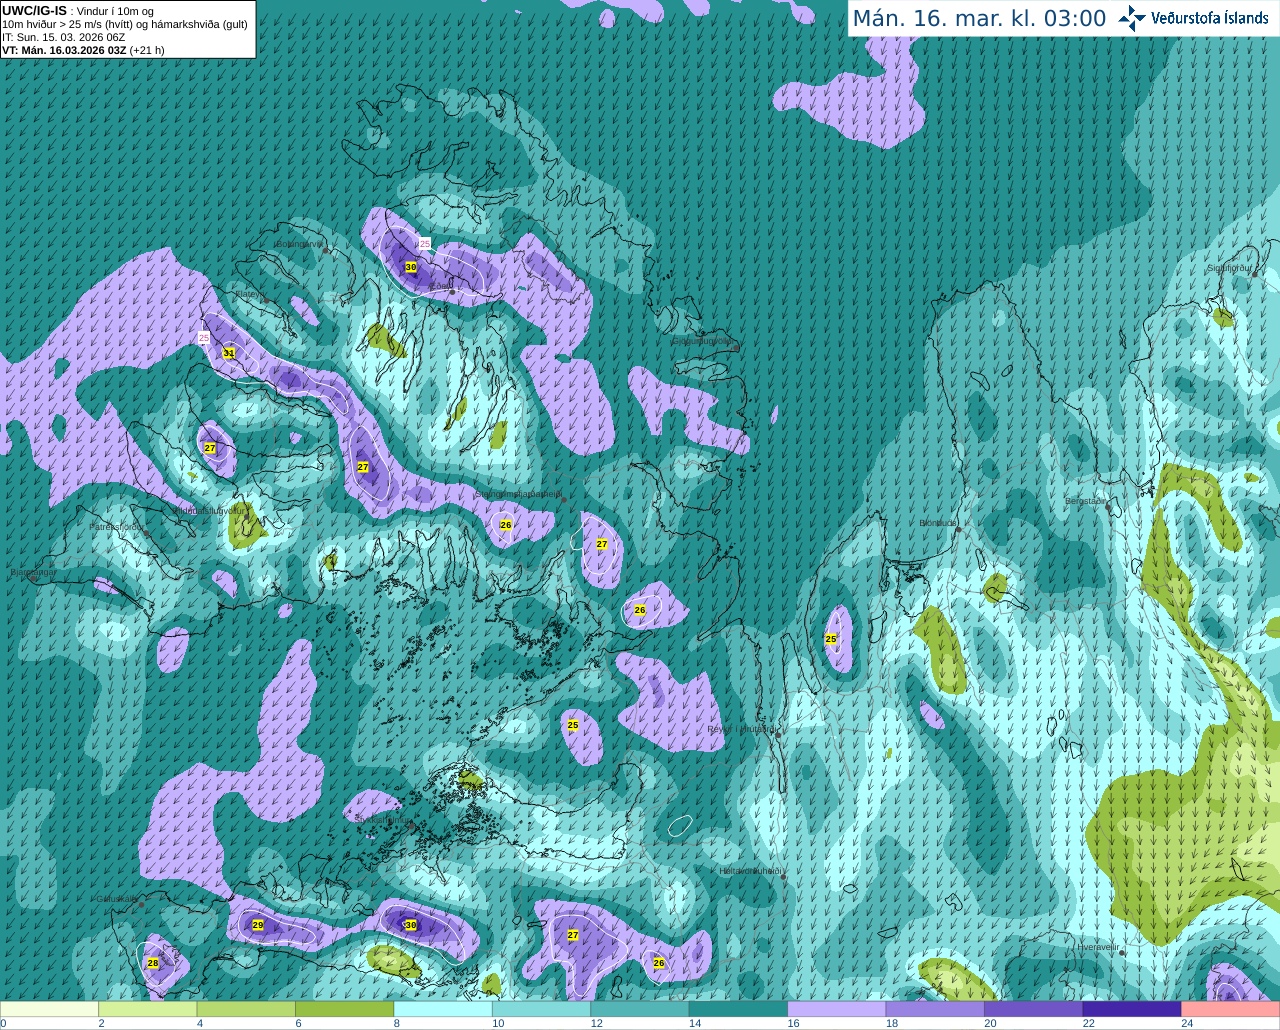
Task: Click the Gjögurflugvöllur station label
Action: pyautogui.click(x=703, y=340)
